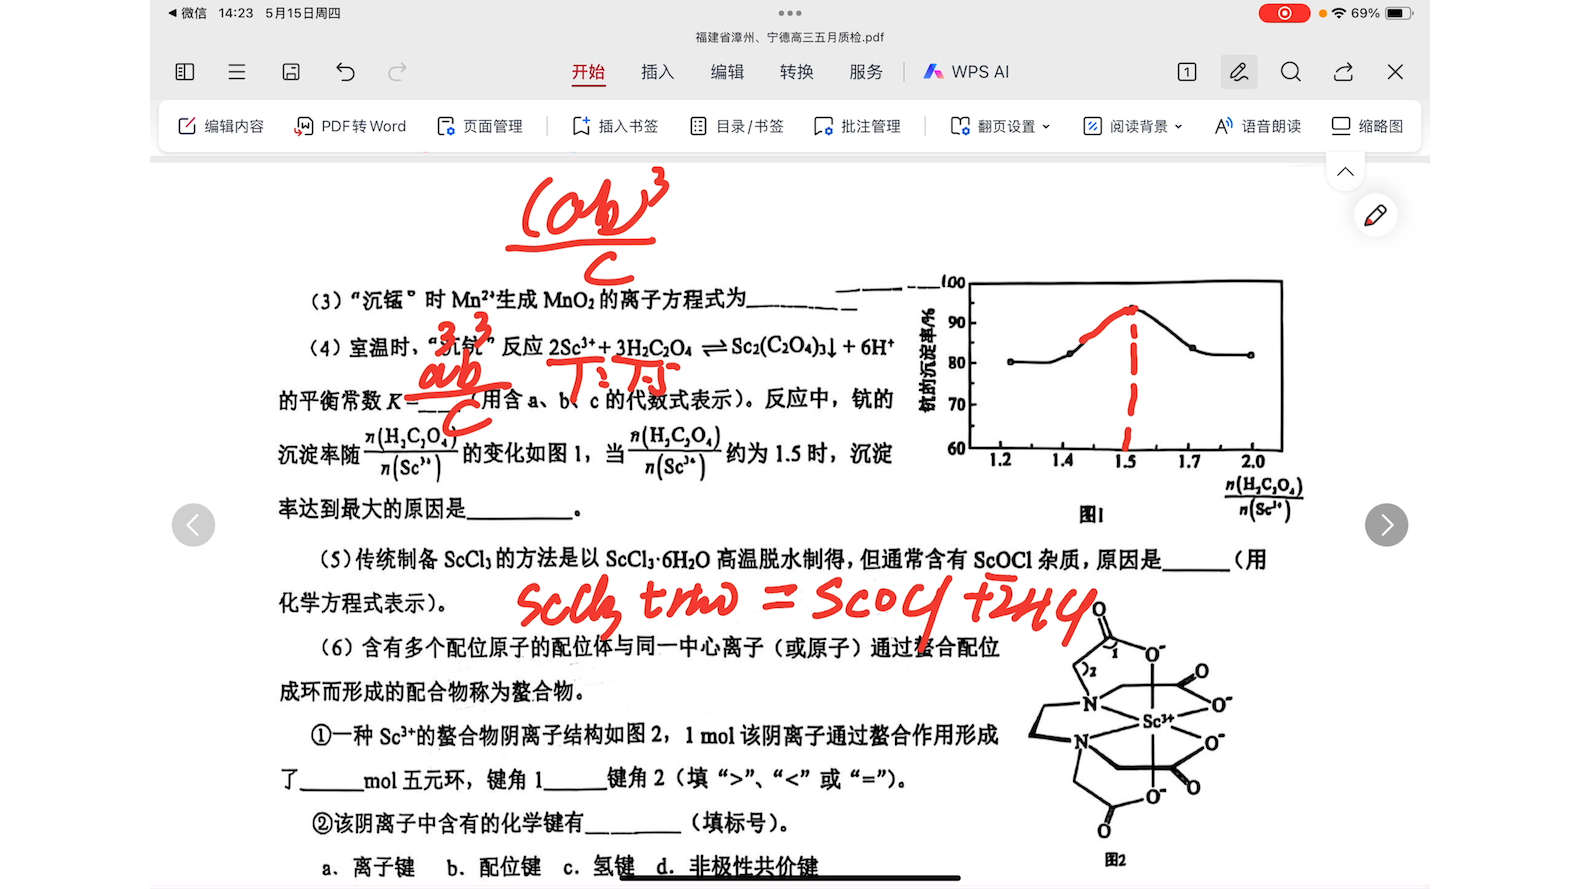Tap option b. 配位键
This screenshot has width=1580, height=889.
tap(494, 867)
